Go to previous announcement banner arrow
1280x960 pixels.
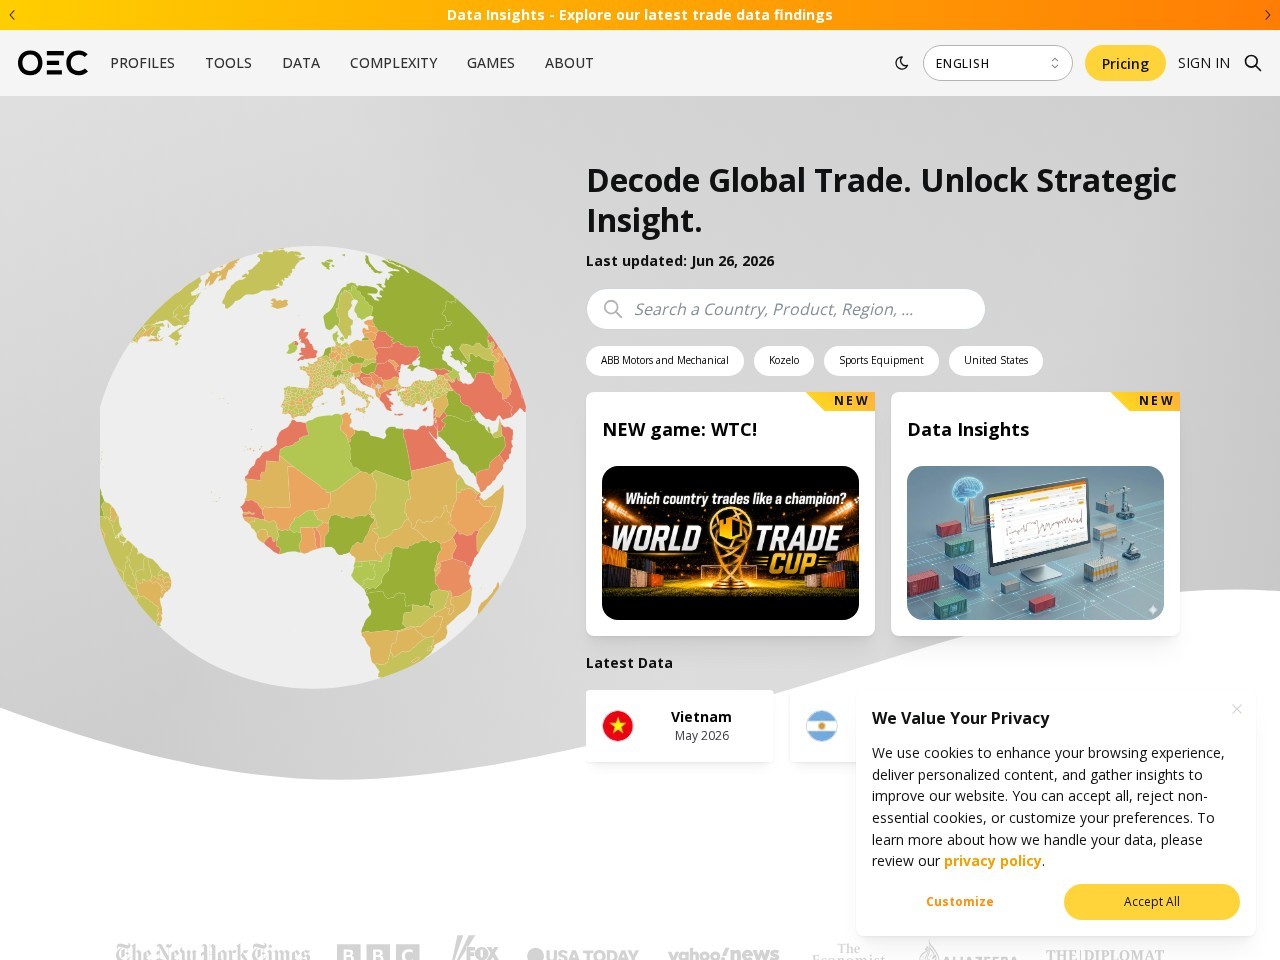[12, 15]
